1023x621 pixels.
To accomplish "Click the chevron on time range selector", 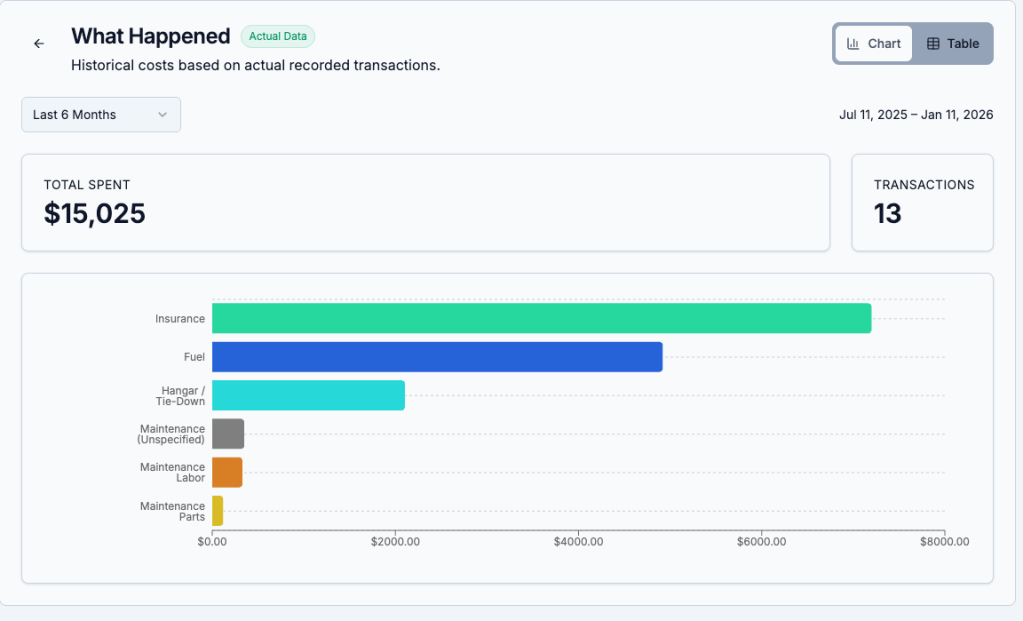I will (x=162, y=115).
